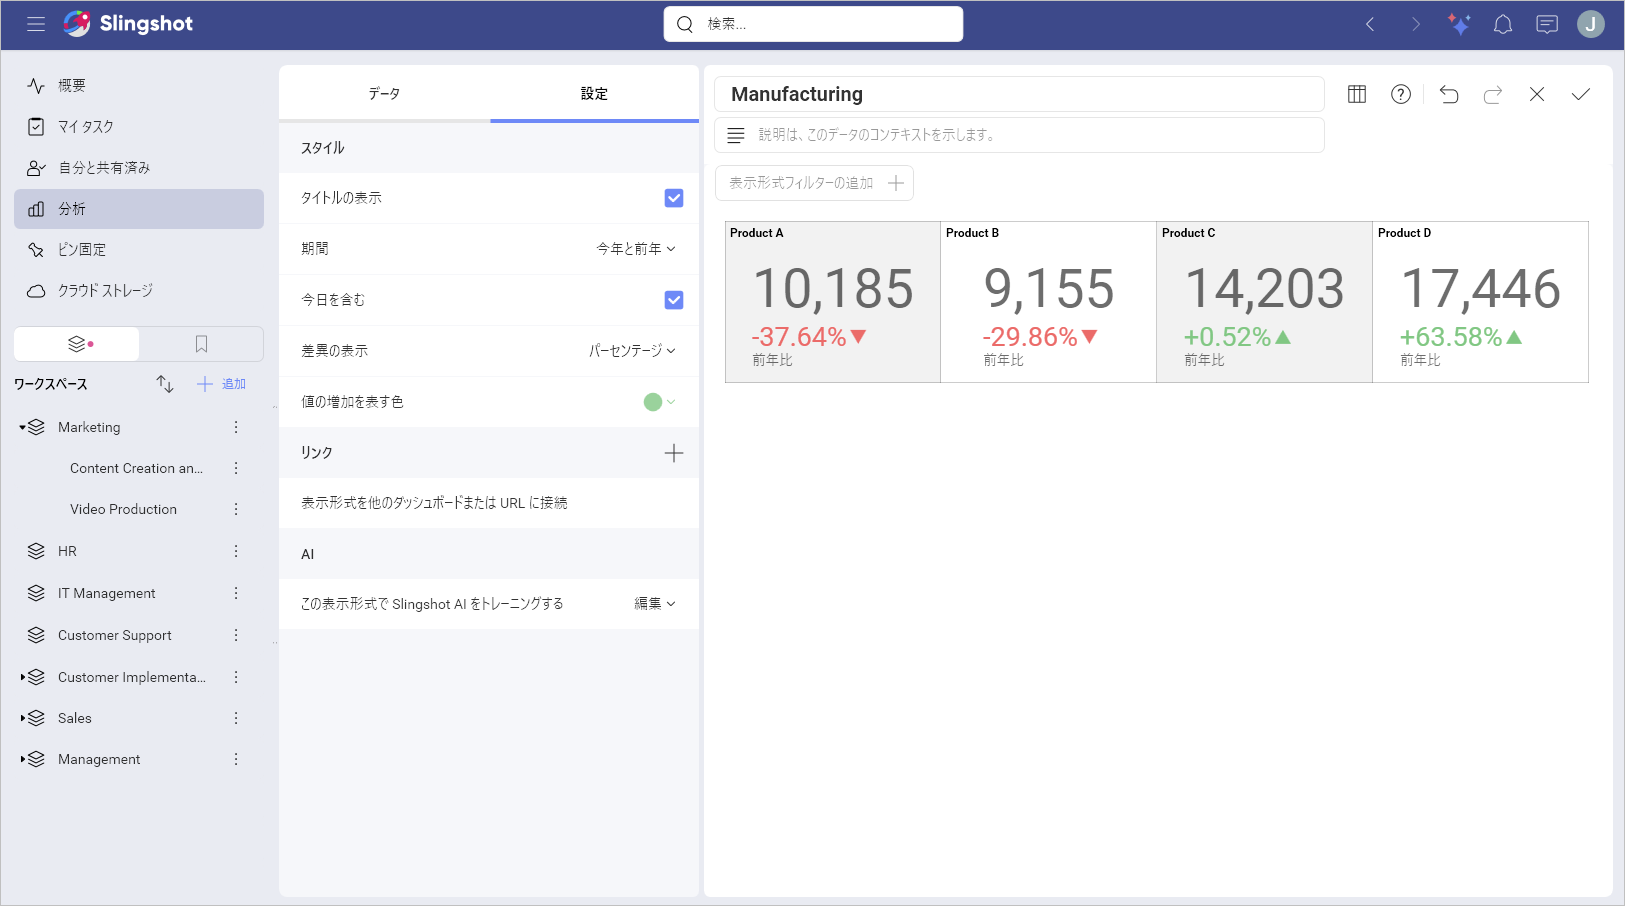Switch to the workspaces layers view
Screen dimensions: 1625x906
tap(77, 344)
